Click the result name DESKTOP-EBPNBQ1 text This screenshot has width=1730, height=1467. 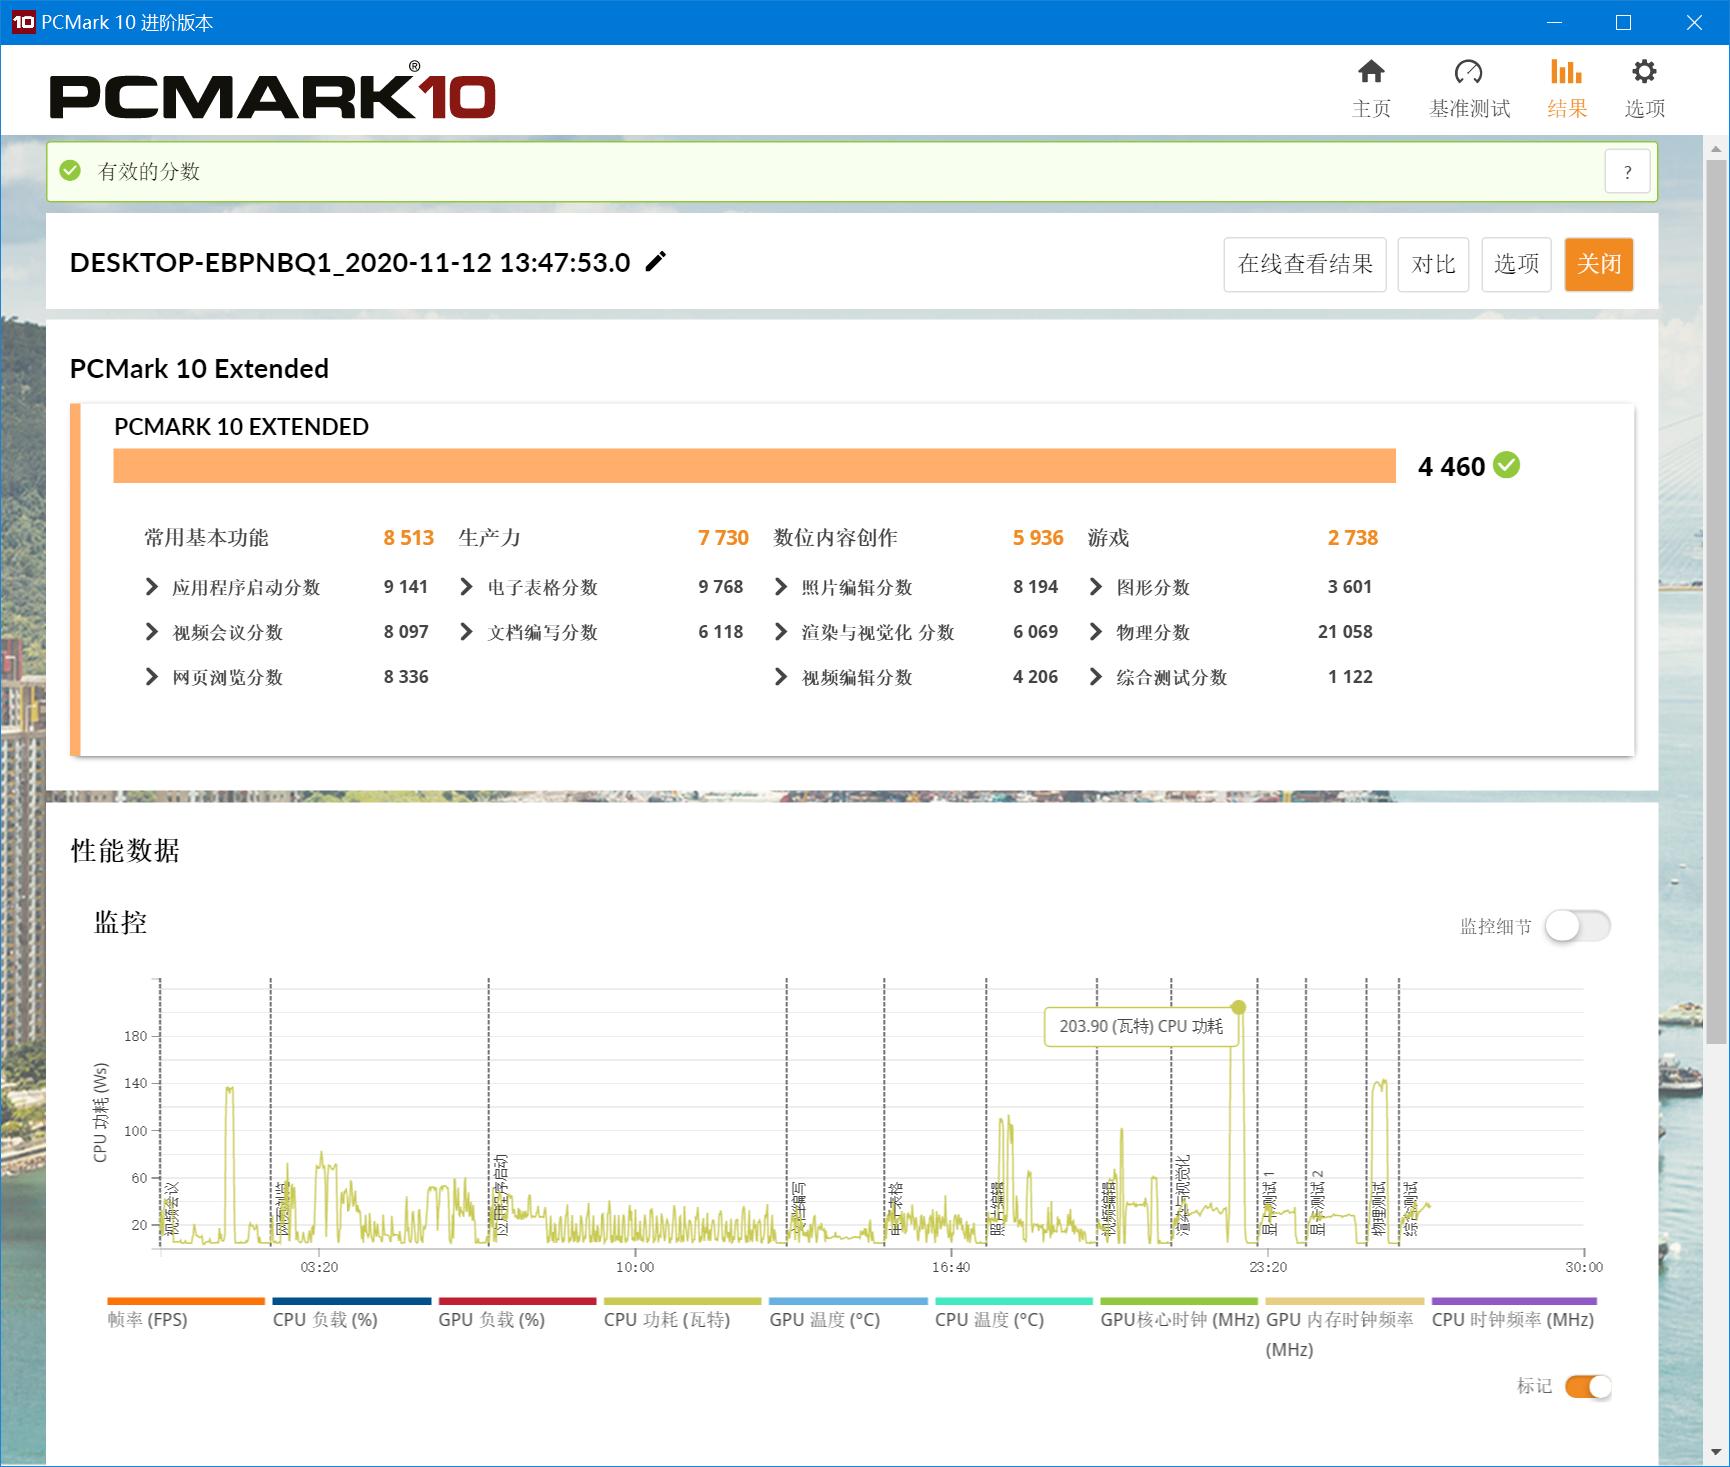(350, 263)
